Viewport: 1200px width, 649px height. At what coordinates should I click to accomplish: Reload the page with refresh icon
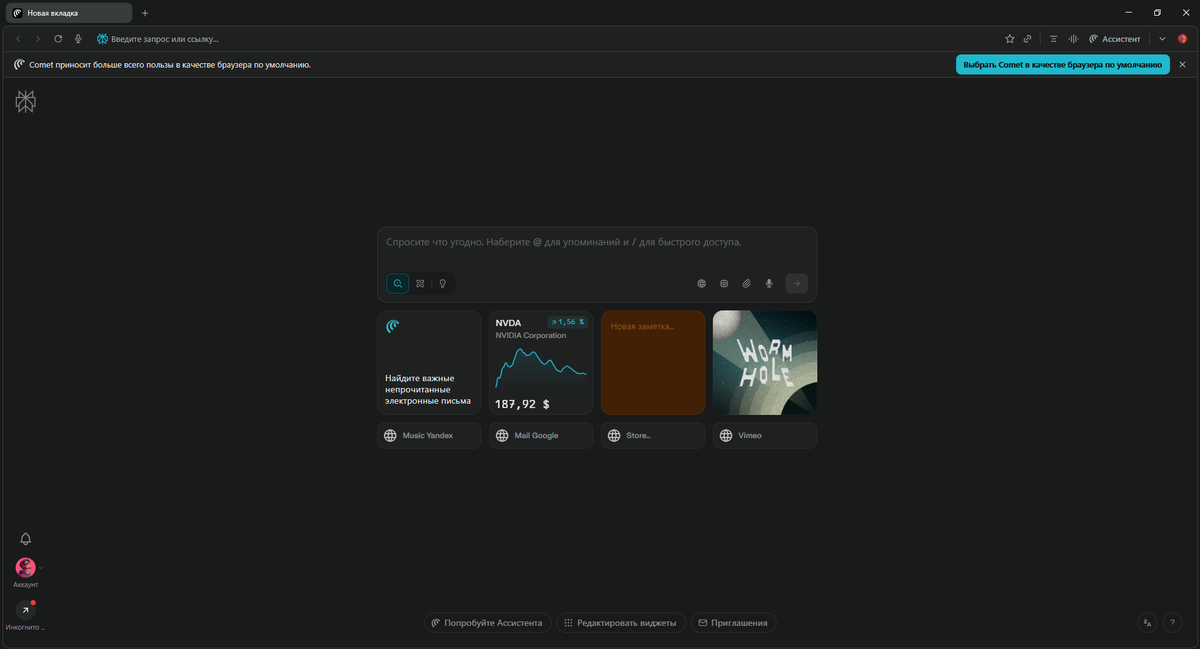pyautogui.click(x=58, y=39)
